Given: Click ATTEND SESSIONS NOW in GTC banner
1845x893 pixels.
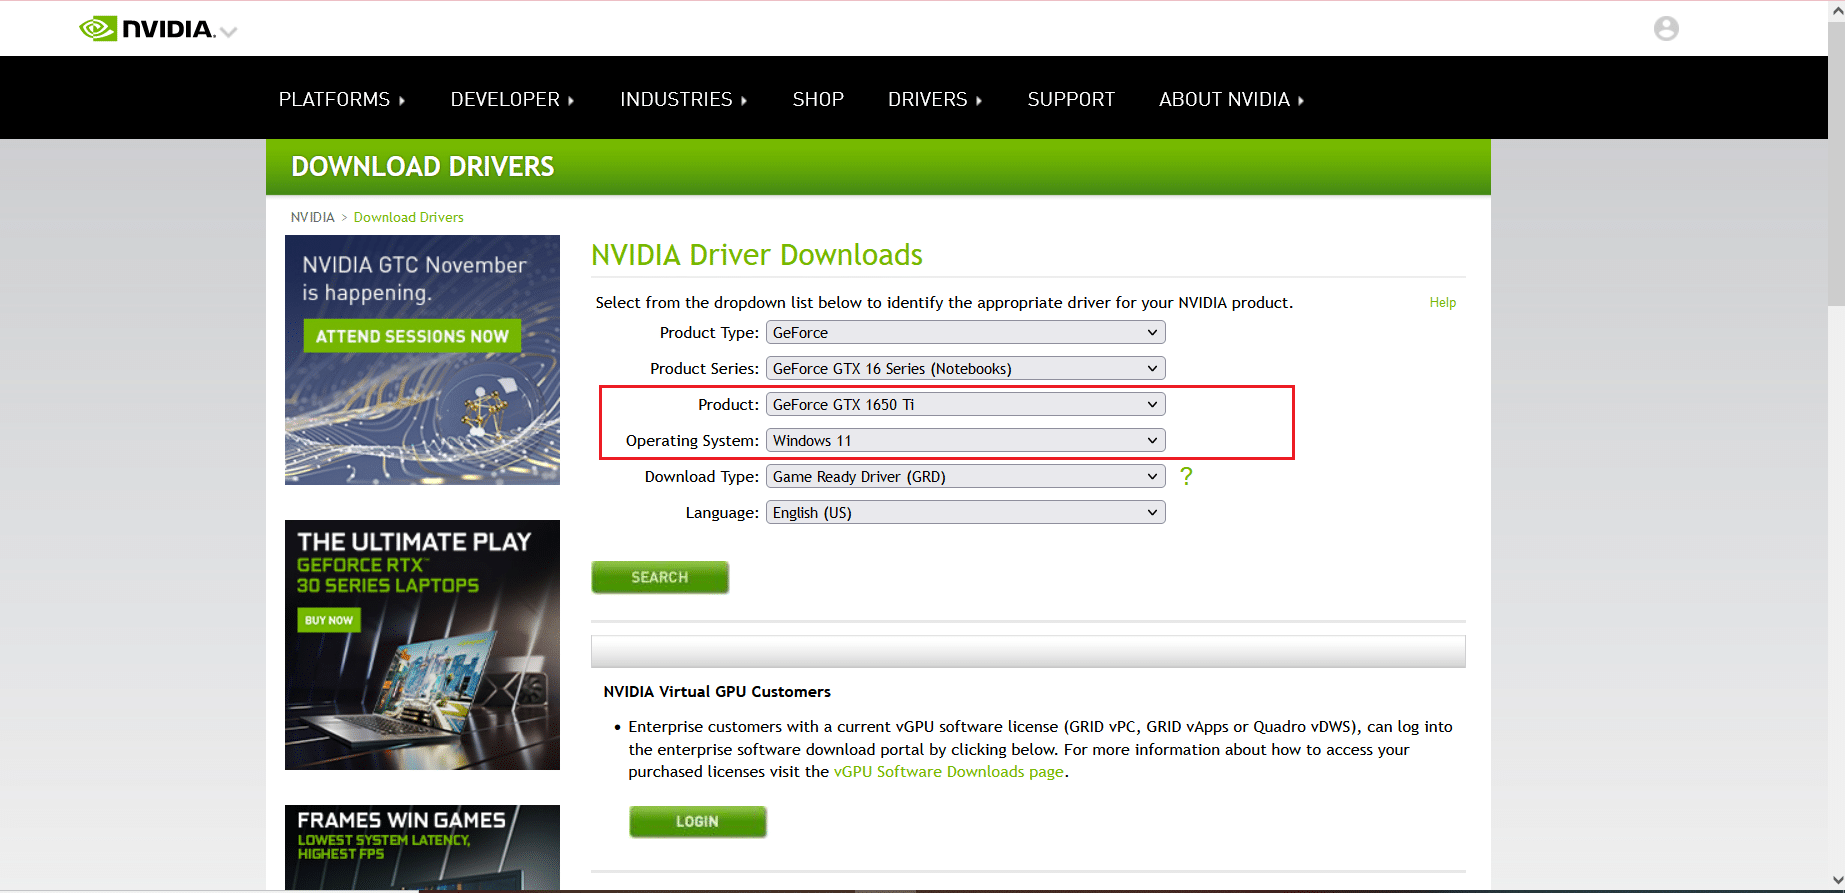Looking at the screenshot, I should tap(412, 336).
